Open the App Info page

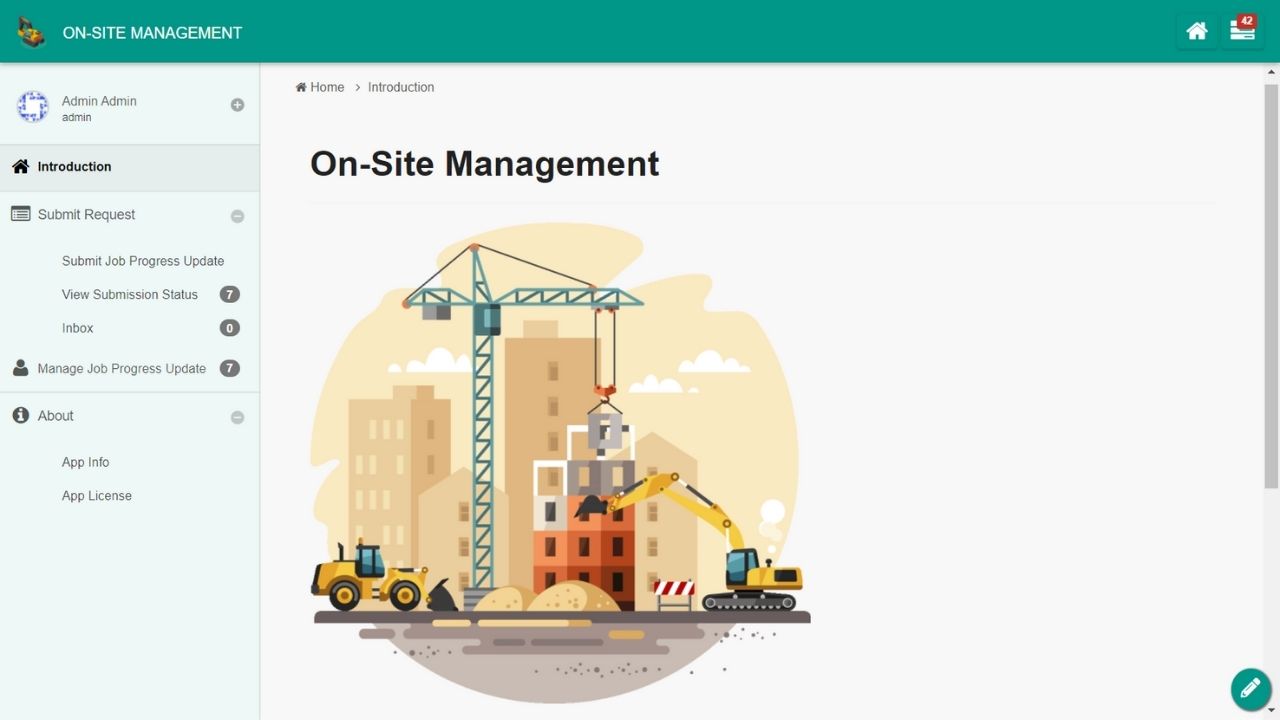pyautogui.click(x=86, y=462)
